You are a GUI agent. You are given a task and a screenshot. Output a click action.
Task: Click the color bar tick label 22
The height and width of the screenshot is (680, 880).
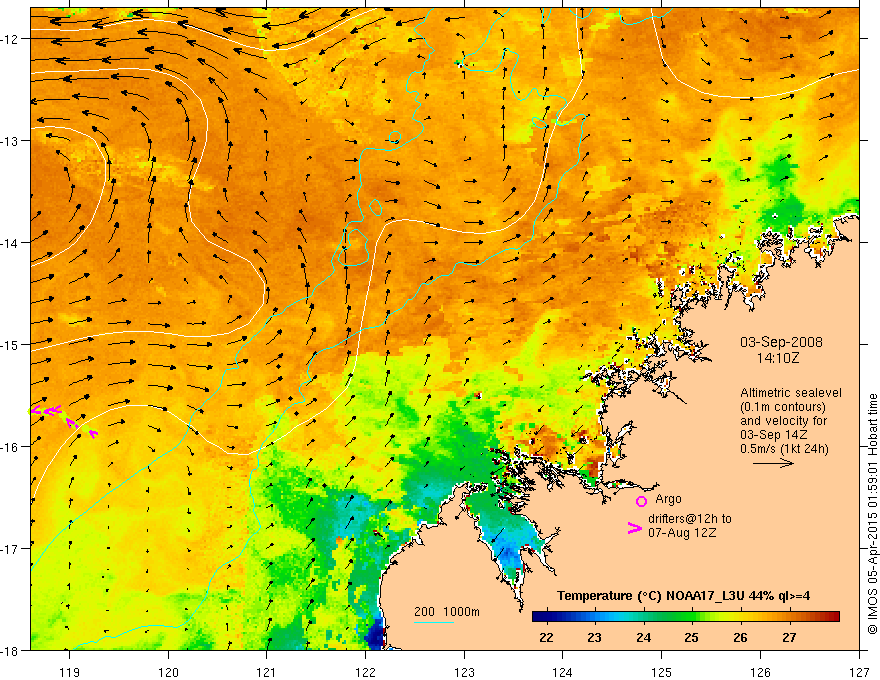[x=546, y=637]
